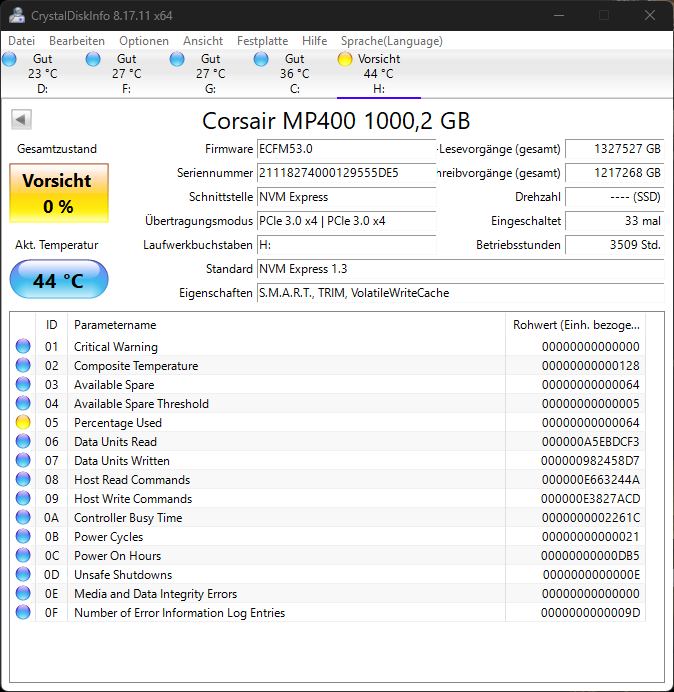The image size is (674, 692).
Task: Click the Firmware field ECFM53.0
Action: tap(346, 149)
